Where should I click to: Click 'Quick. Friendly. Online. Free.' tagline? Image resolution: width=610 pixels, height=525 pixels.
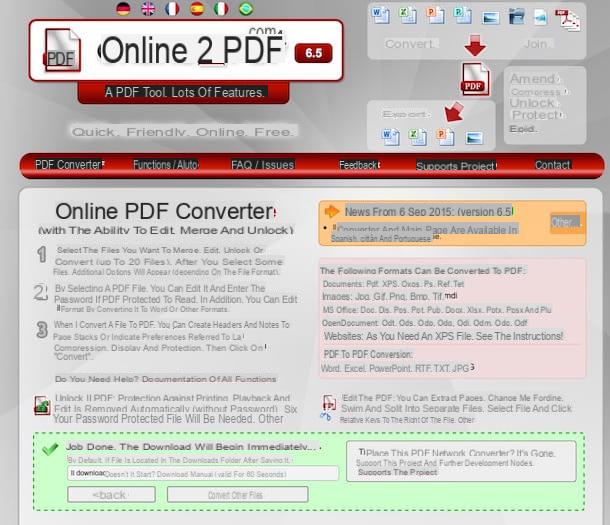(182, 132)
